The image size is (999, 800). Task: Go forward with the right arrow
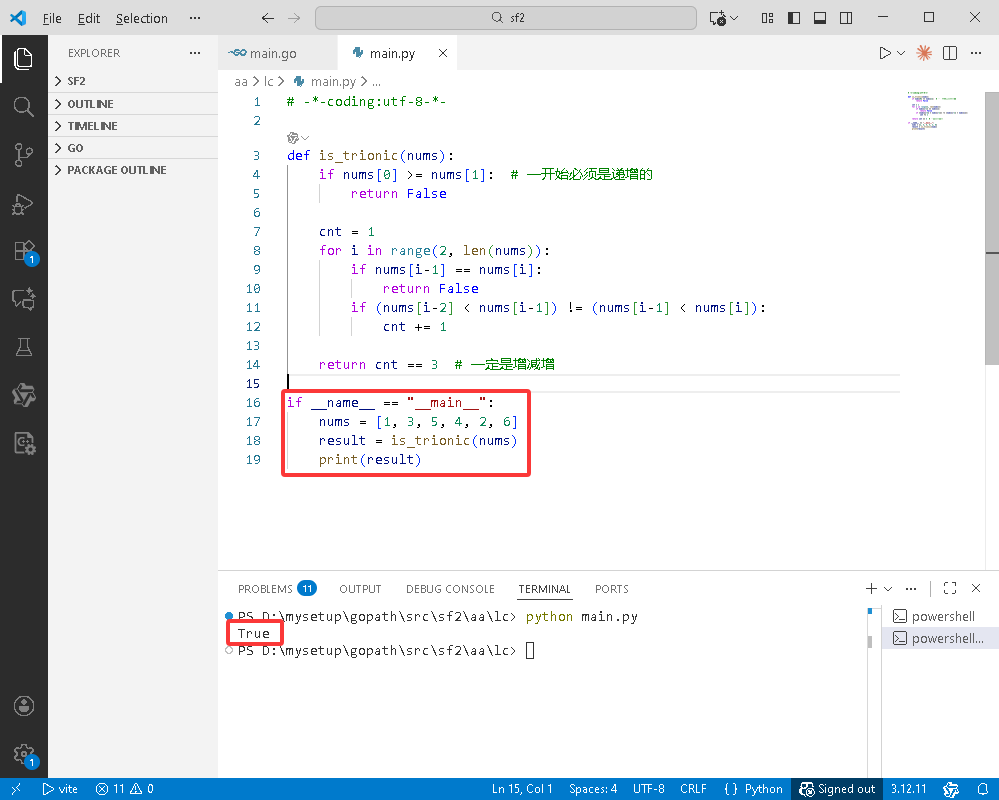click(x=294, y=18)
